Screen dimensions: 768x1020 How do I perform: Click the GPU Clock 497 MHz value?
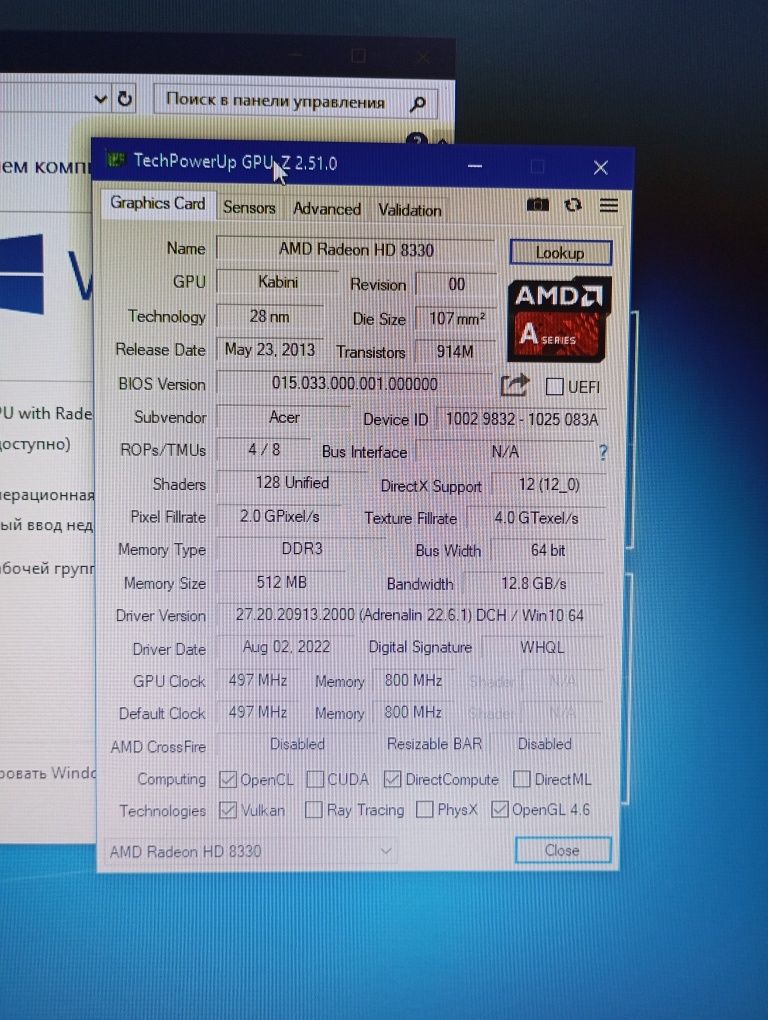pos(258,680)
